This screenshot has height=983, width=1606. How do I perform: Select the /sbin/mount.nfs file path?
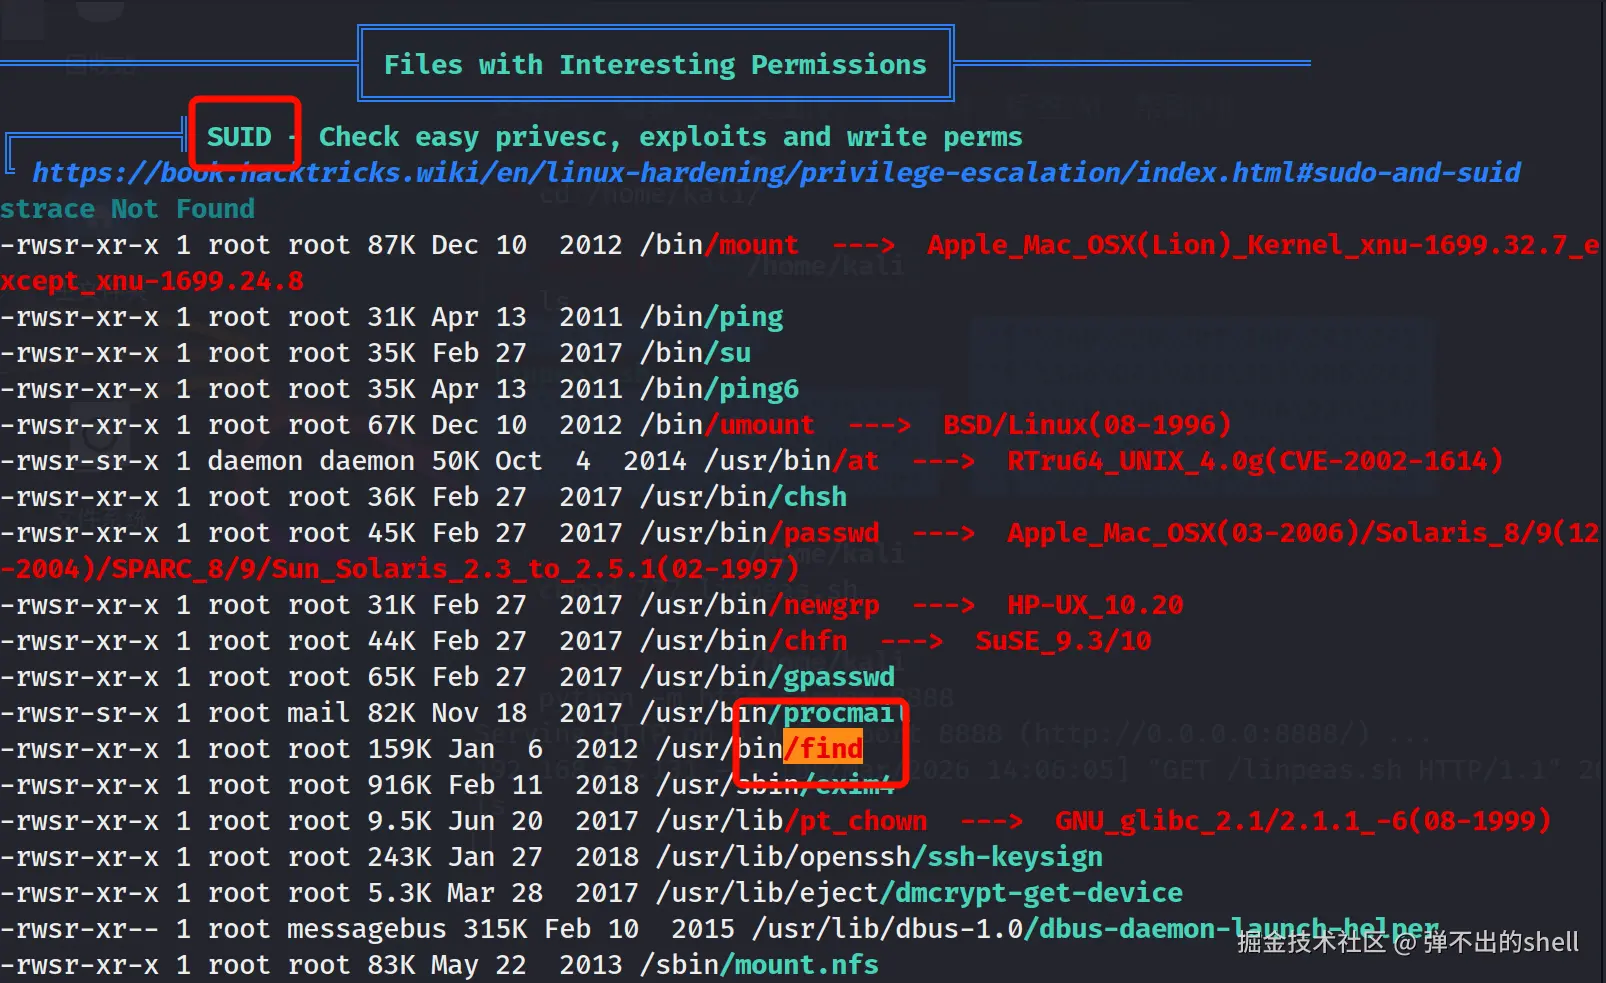(x=759, y=965)
